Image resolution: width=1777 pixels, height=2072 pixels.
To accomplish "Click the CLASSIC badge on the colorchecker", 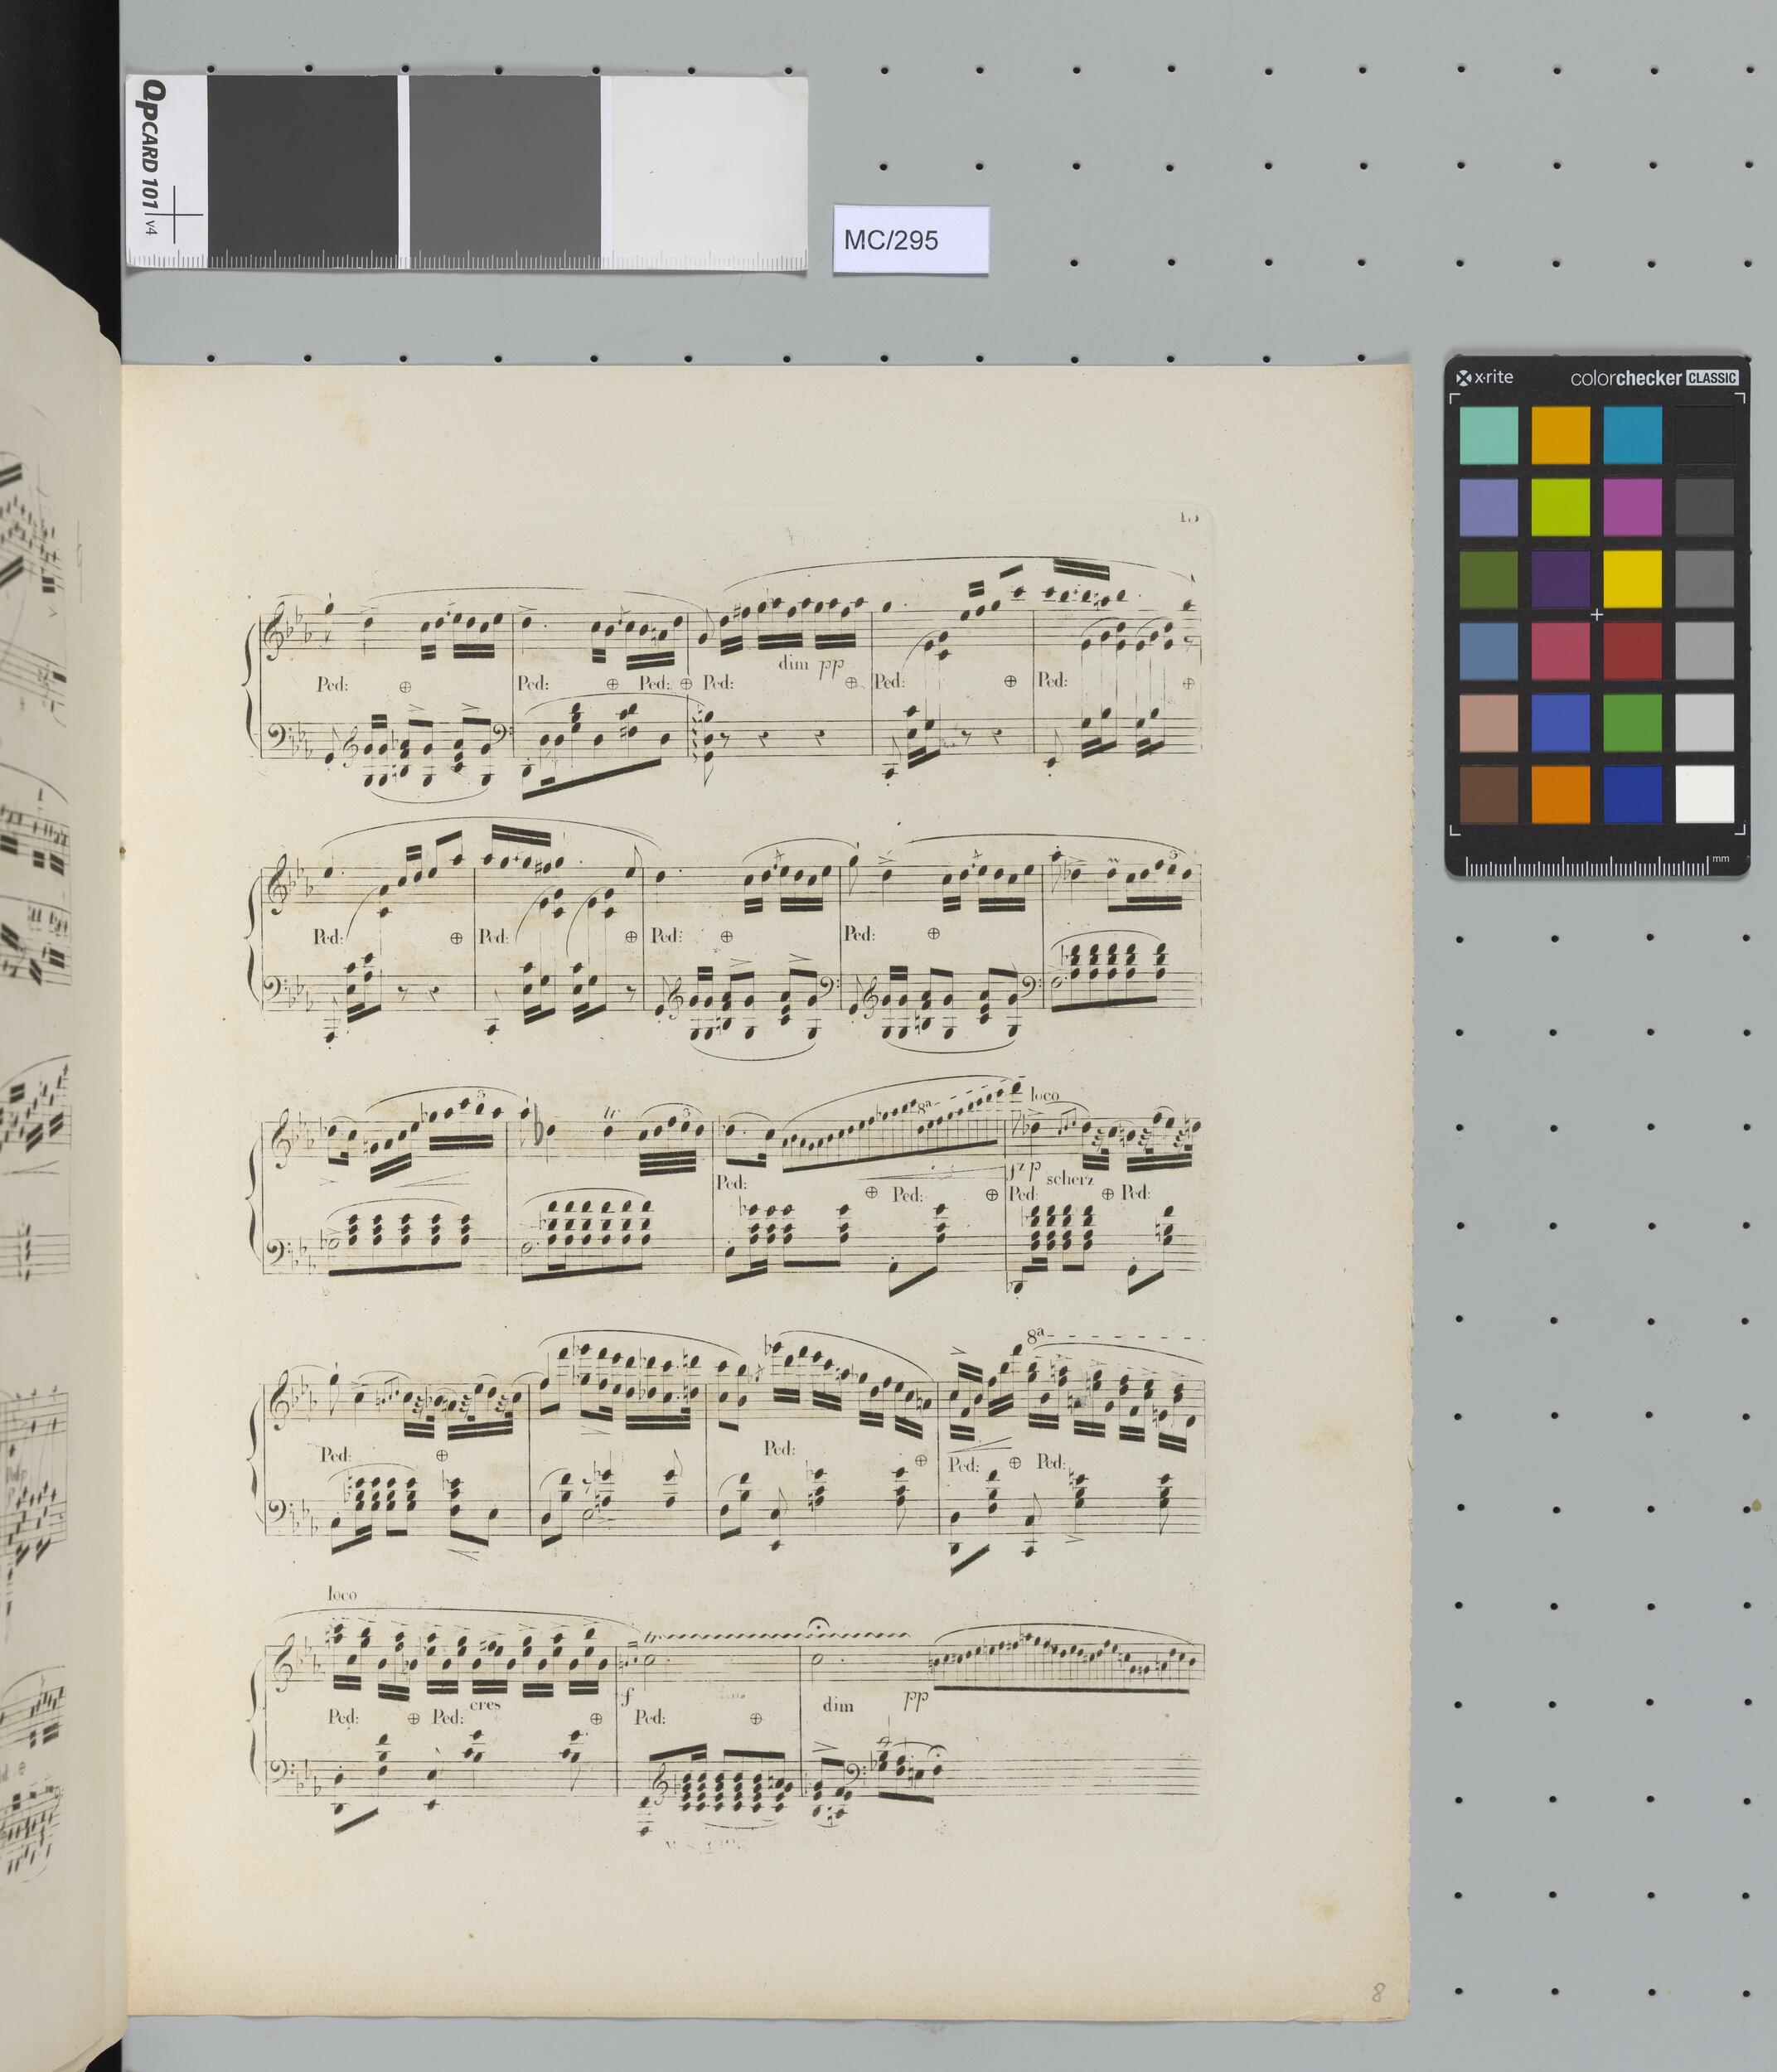I will [x=1712, y=378].
